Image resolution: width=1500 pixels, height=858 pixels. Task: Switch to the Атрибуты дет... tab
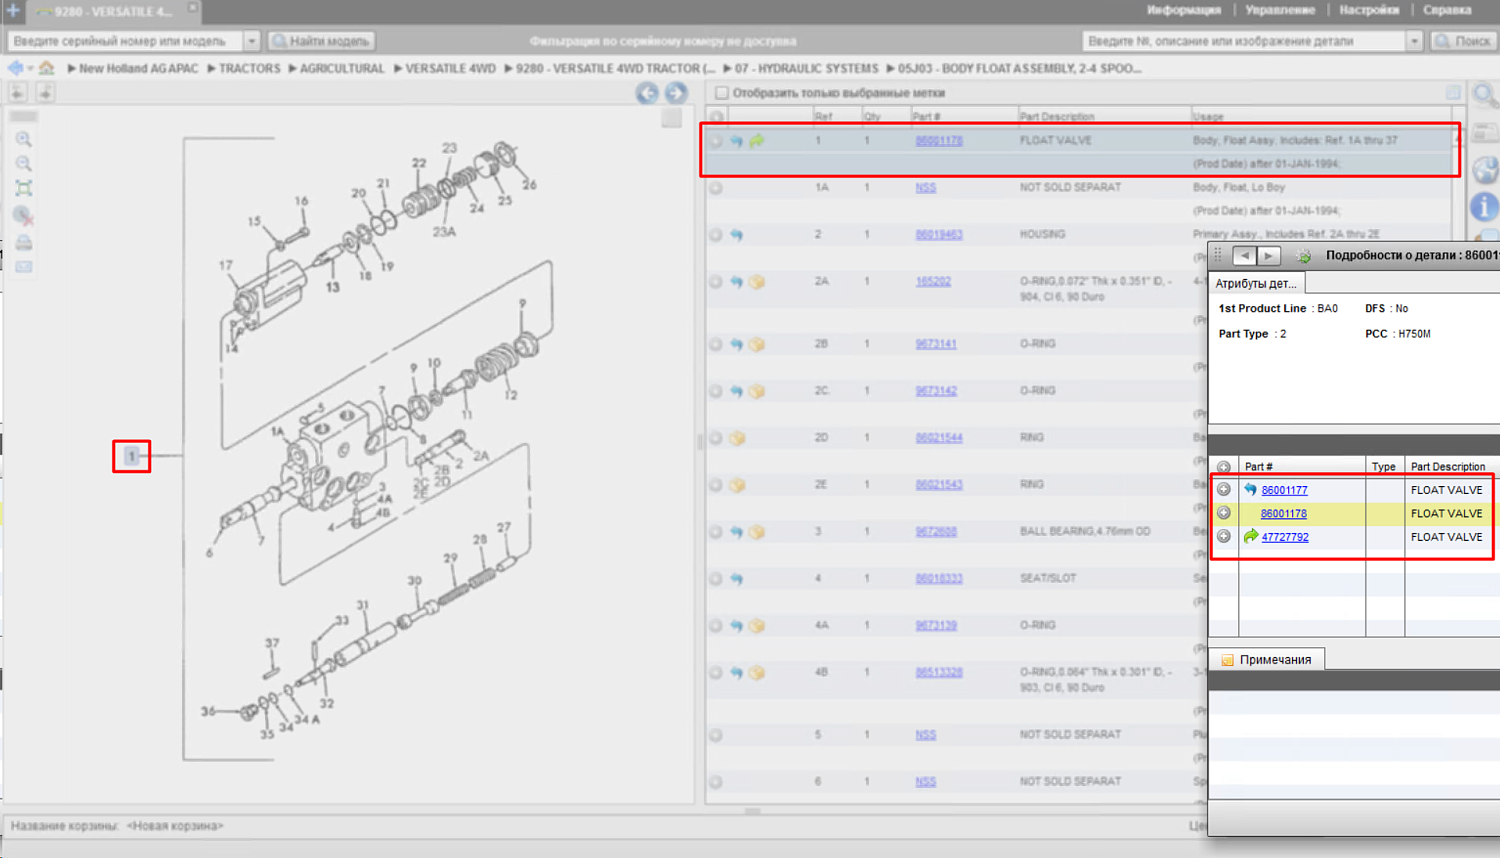point(1256,283)
